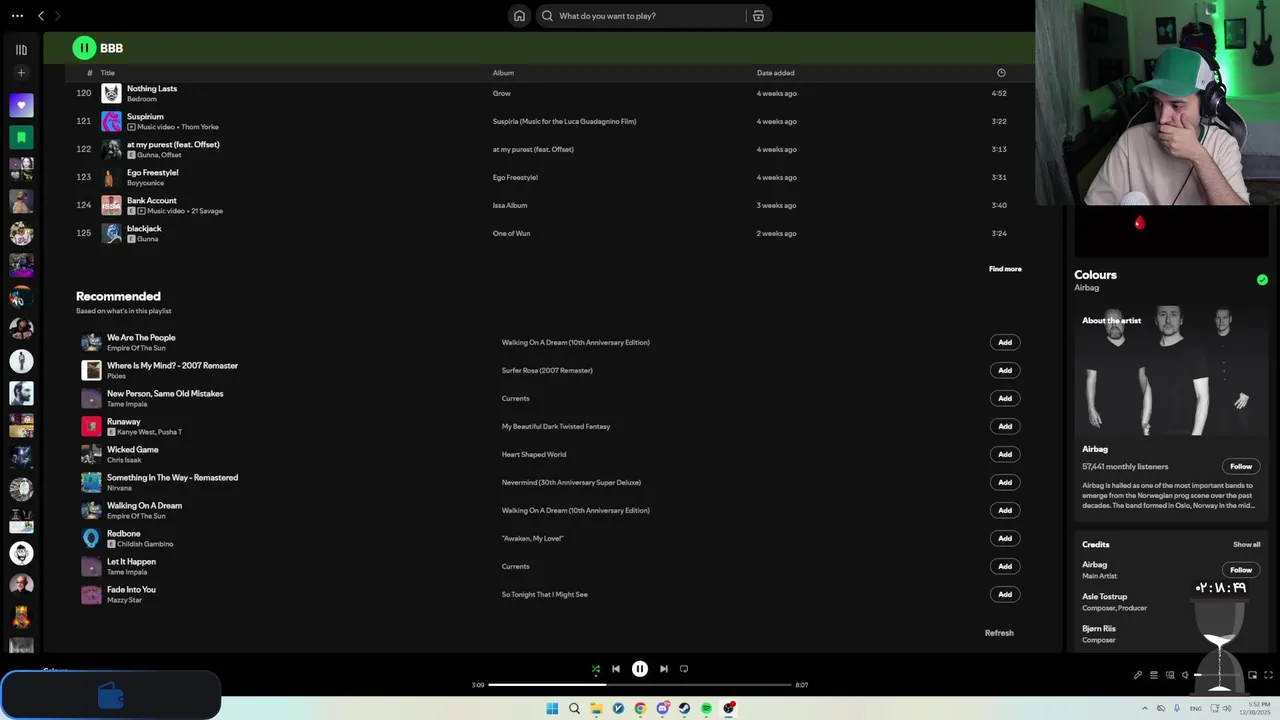Click the Album column header
Viewport: 1280px width, 720px height.
[503, 73]
